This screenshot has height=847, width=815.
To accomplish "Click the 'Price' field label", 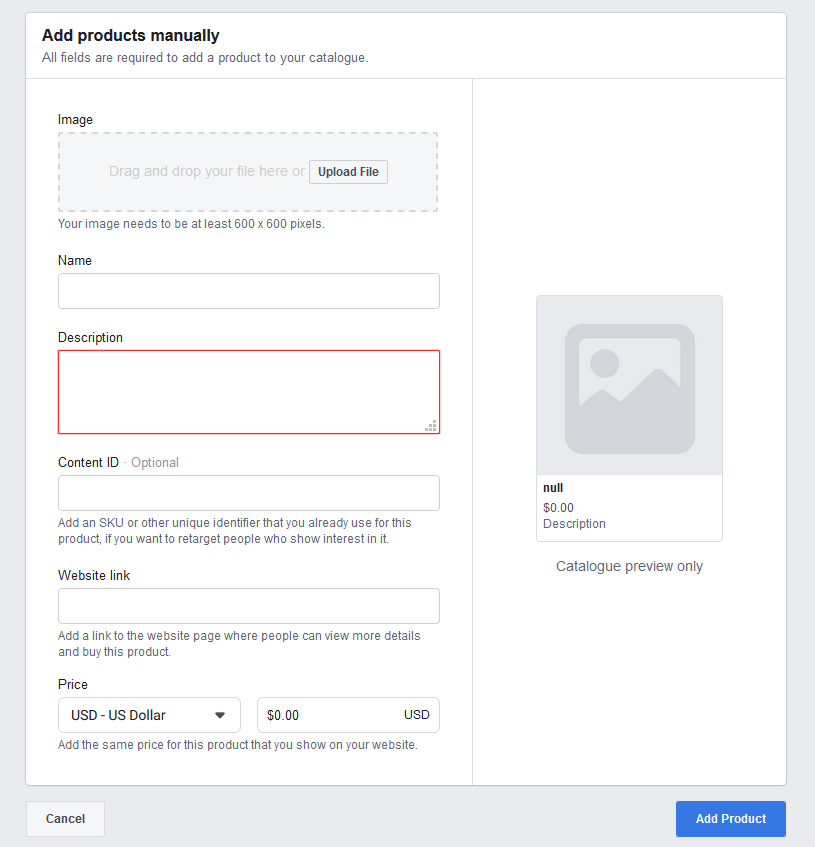I will [73, 684].
